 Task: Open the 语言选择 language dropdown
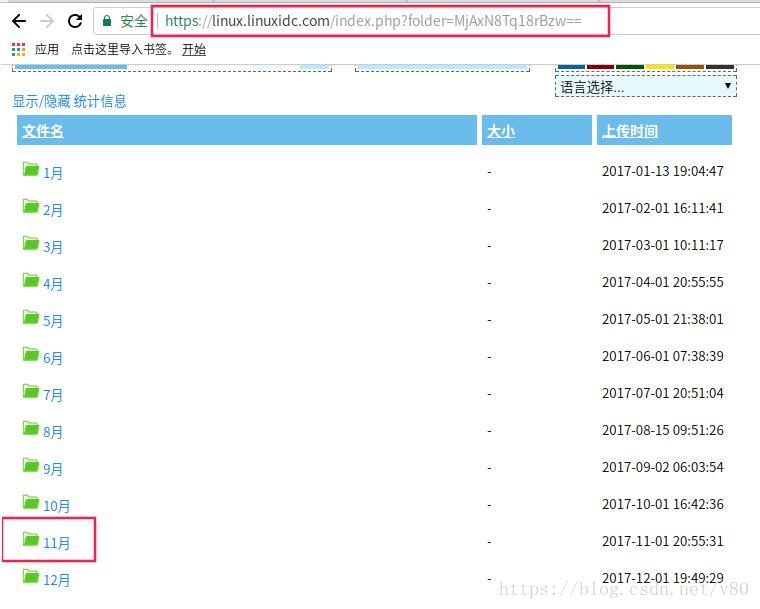pos(646,86)
